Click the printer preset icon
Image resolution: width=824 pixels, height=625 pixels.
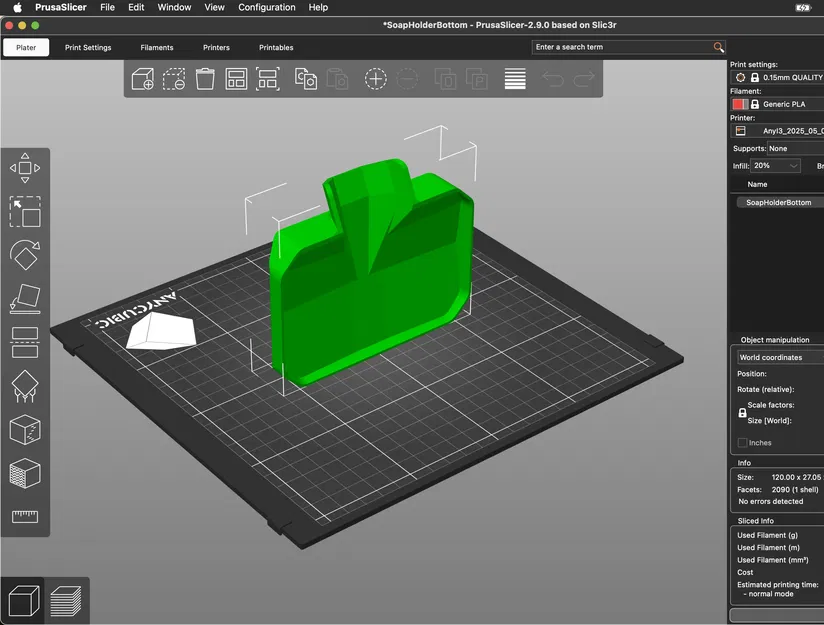coord(740,130)
